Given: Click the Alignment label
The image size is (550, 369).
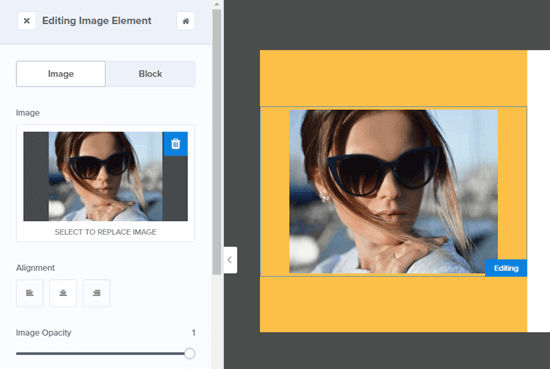Looking at the screenshot, I should [x=35, y=268].
